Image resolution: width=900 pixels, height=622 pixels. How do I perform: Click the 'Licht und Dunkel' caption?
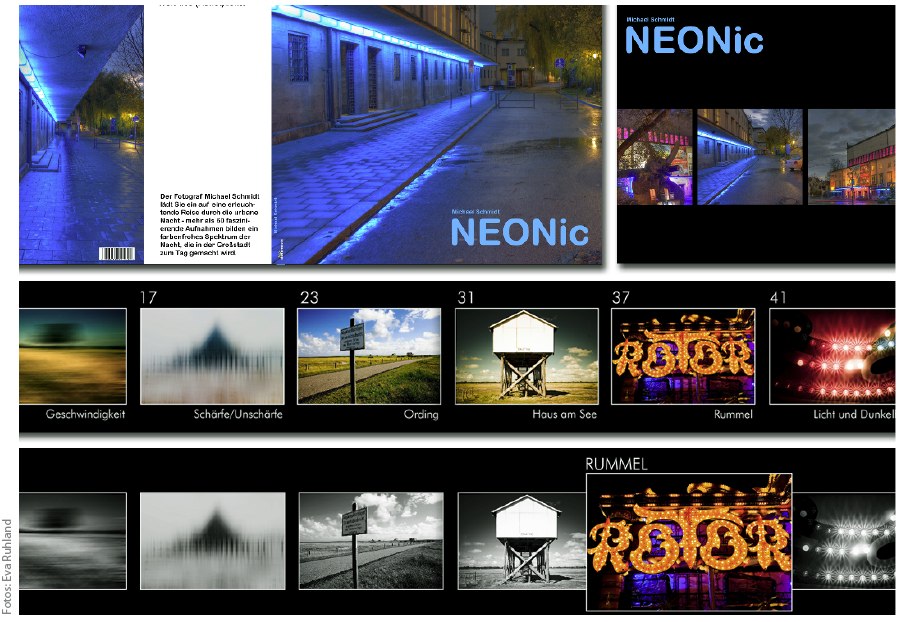point(854,414)
